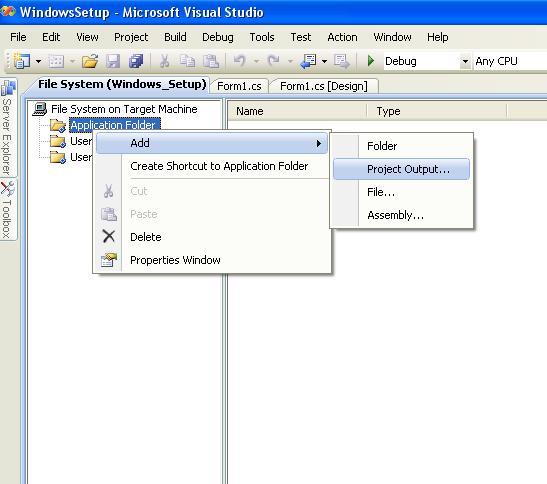The image size is (547, 484).
Task: Click the Copy toolbar icon
Action: tap(187, 61)
